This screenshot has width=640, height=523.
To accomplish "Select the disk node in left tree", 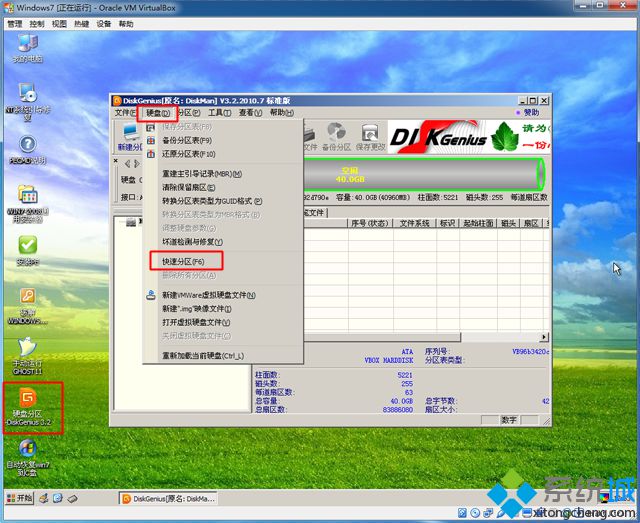I will [x=131, y=222].
